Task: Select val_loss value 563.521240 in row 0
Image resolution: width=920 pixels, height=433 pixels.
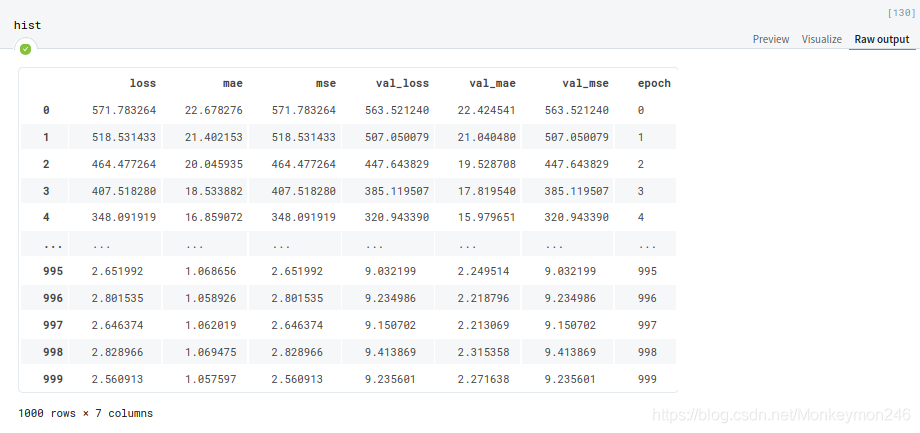Action: pos(397,110)
